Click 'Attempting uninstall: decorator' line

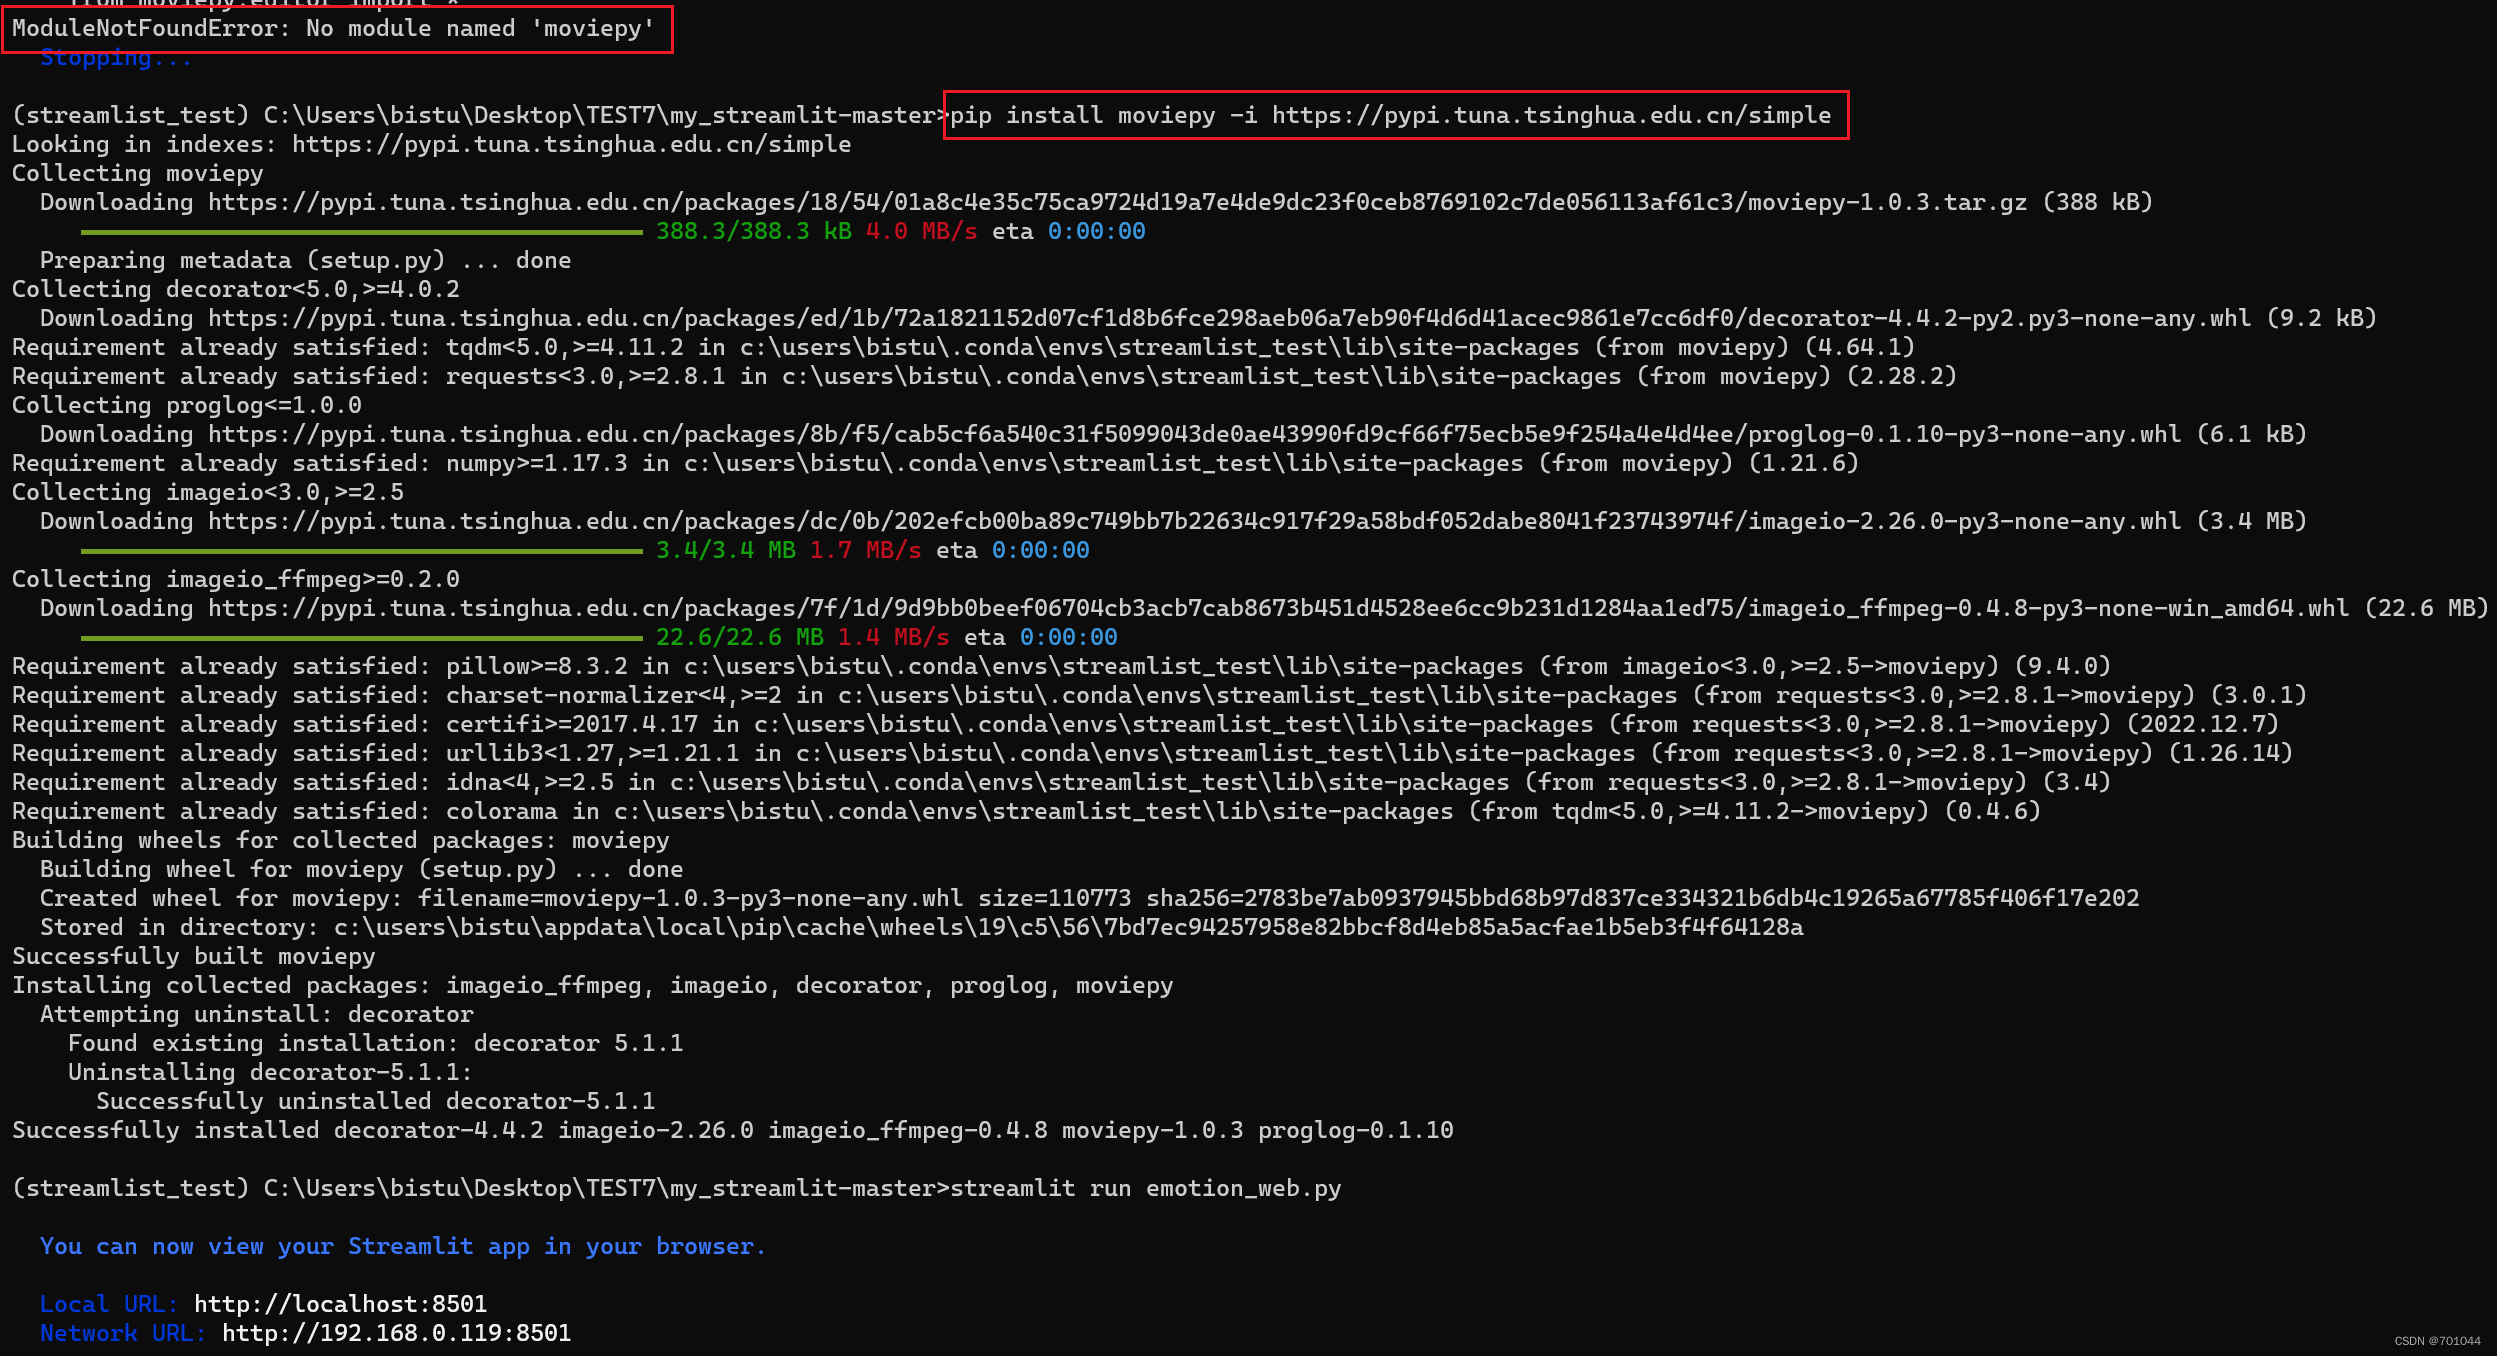257,1015
